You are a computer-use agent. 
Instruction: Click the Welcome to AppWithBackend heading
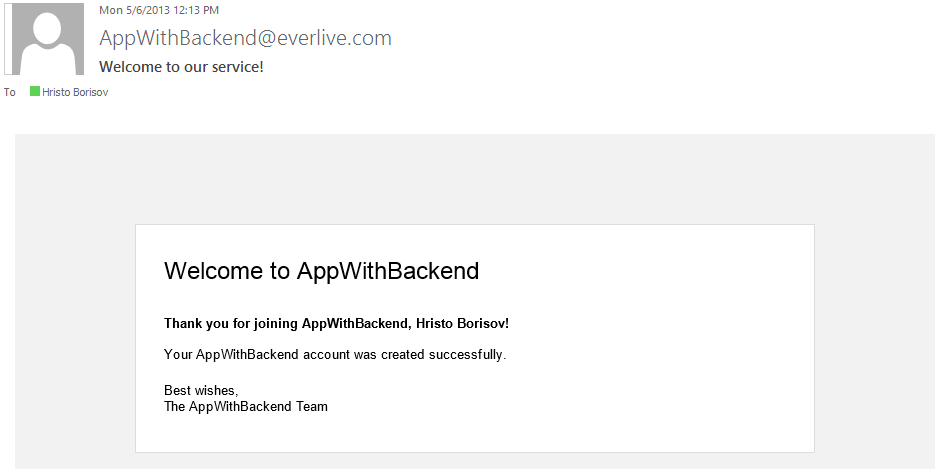tap(321, 271)
